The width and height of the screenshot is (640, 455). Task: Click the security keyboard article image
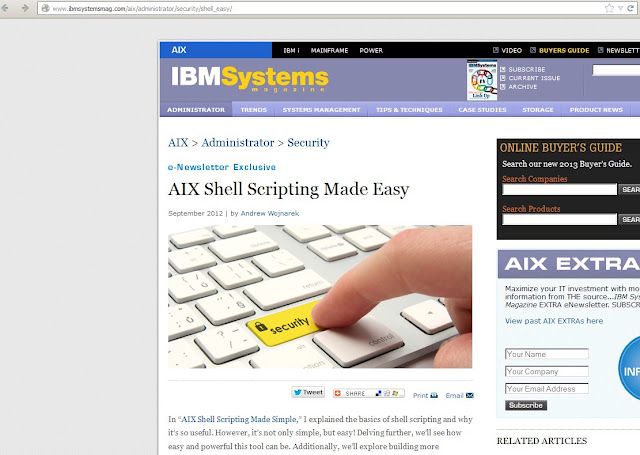pyautogui.click(x=320, y=297)
